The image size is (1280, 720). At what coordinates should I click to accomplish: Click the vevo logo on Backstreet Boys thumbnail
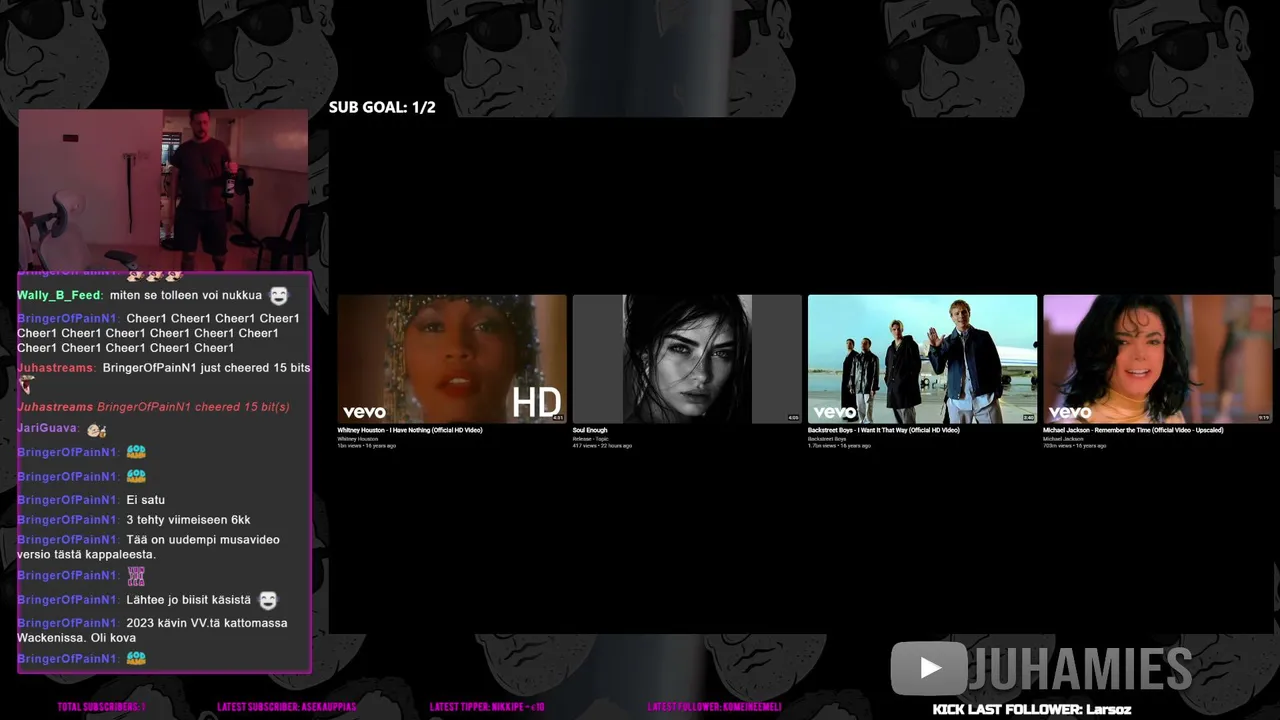[x=834, y=412]
